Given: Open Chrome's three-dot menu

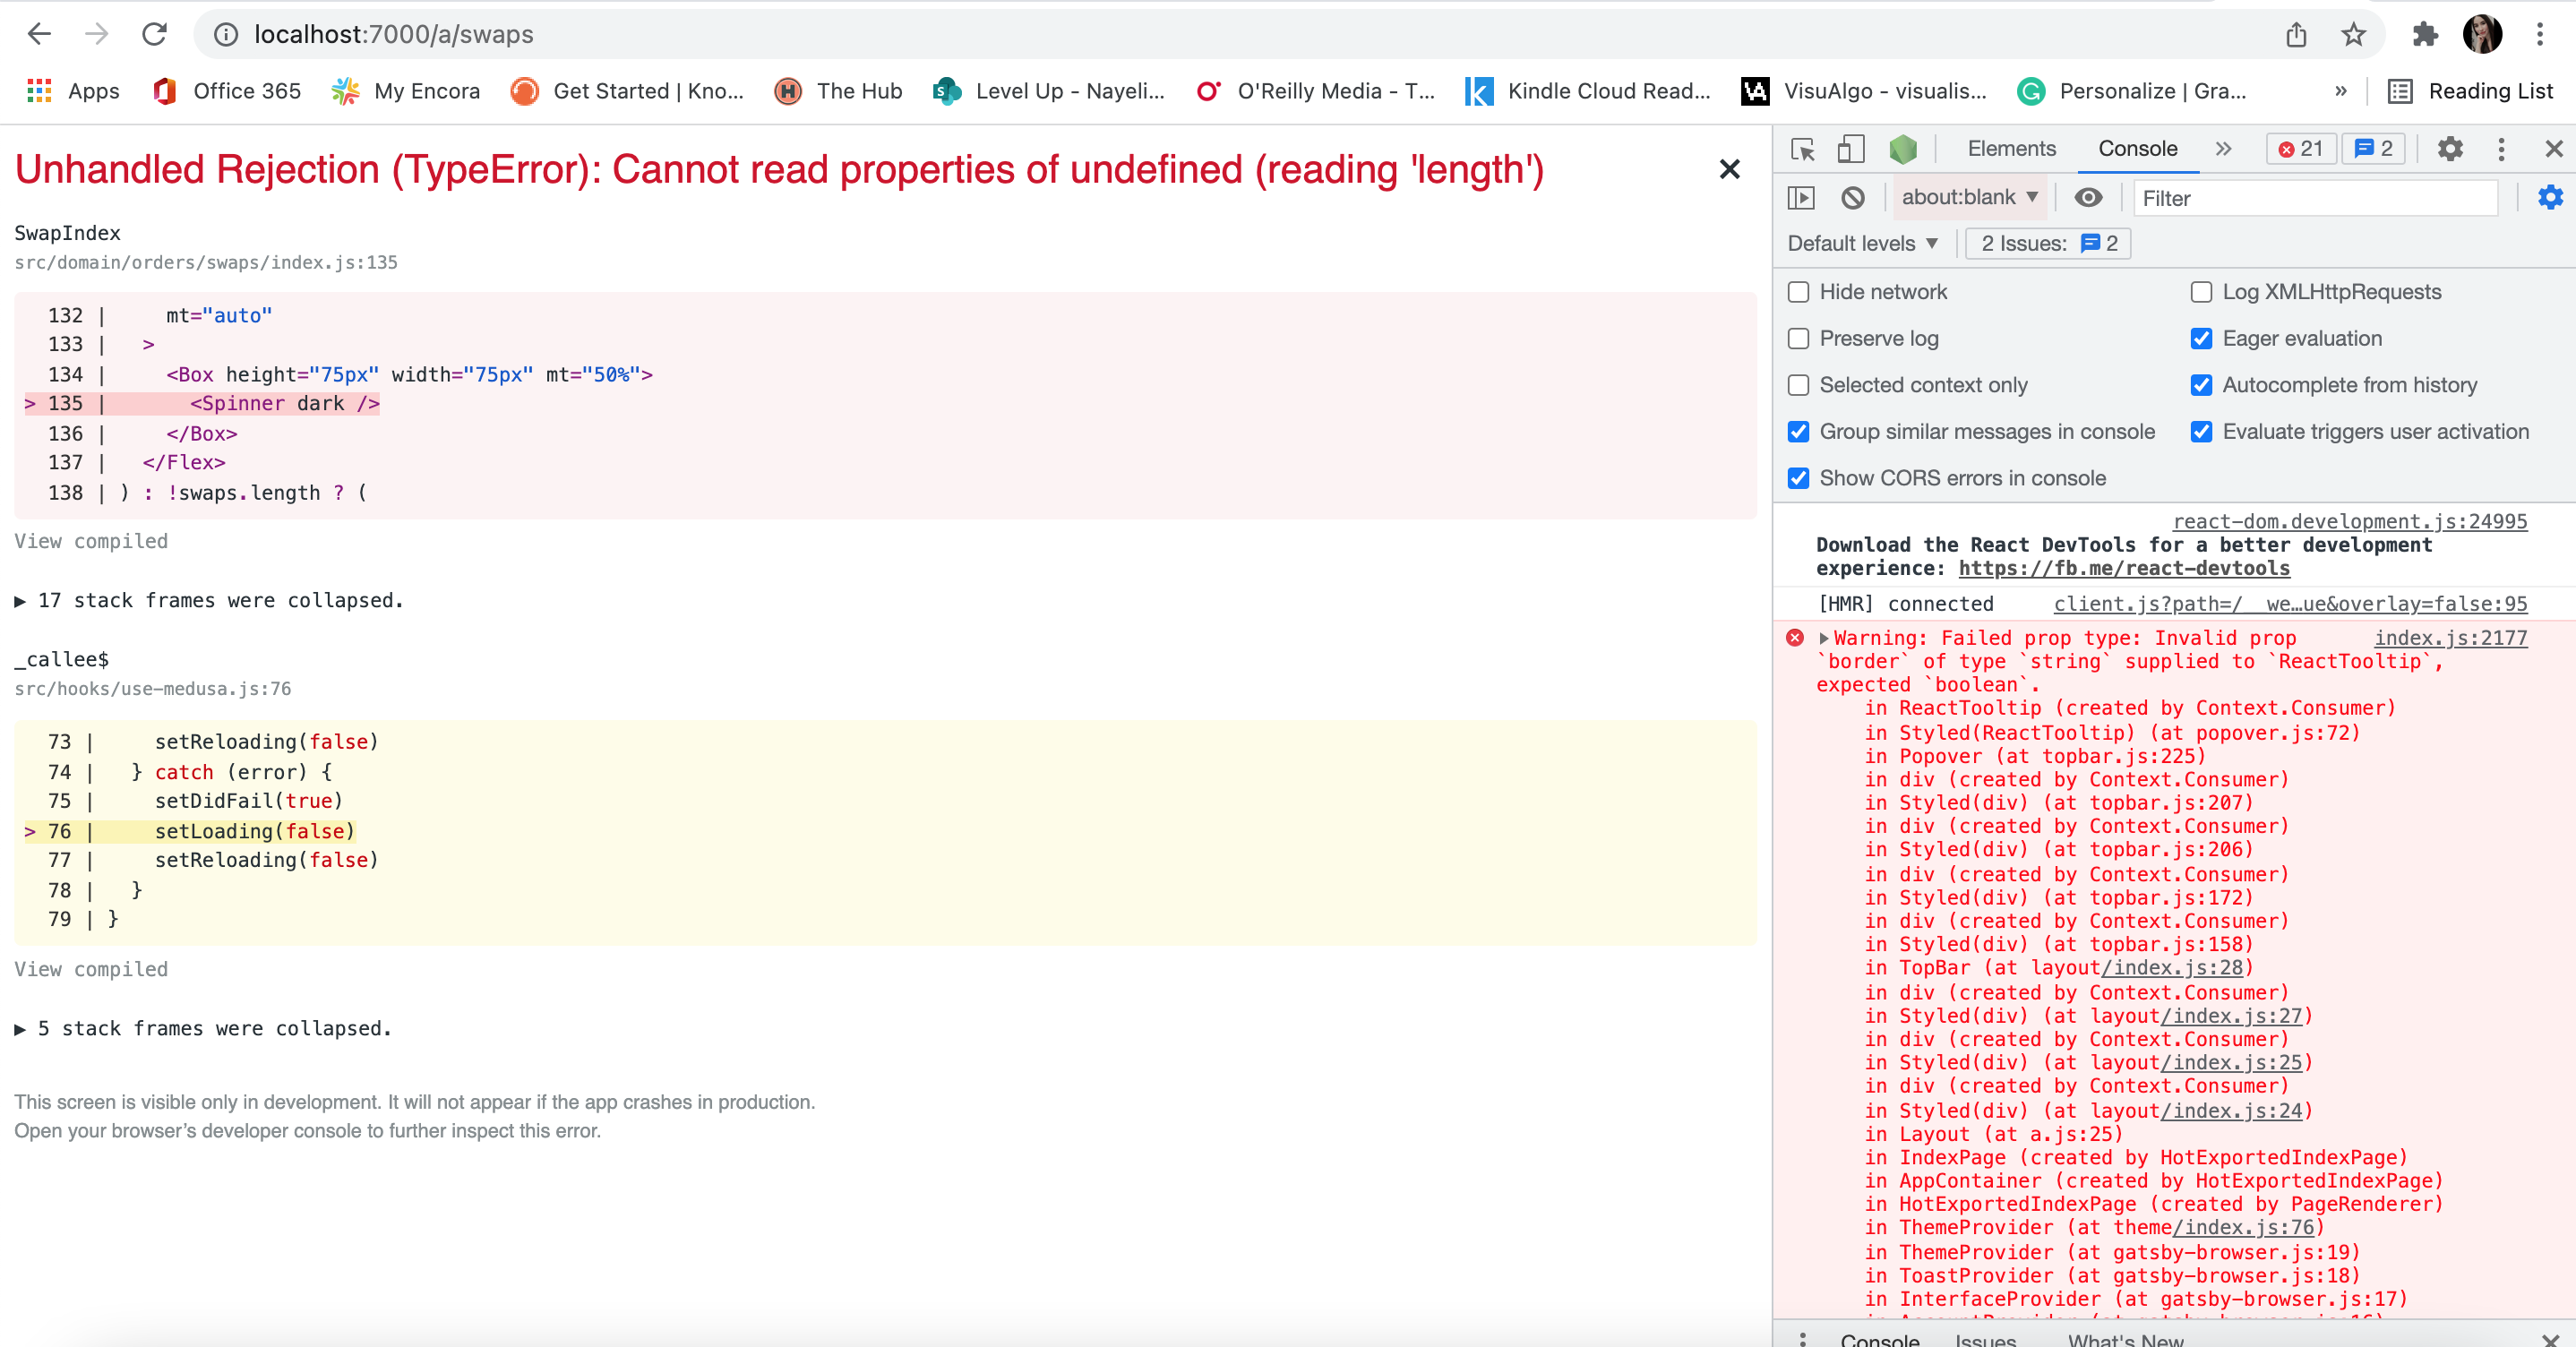Looking at the screenshot, I should 2540,35.
